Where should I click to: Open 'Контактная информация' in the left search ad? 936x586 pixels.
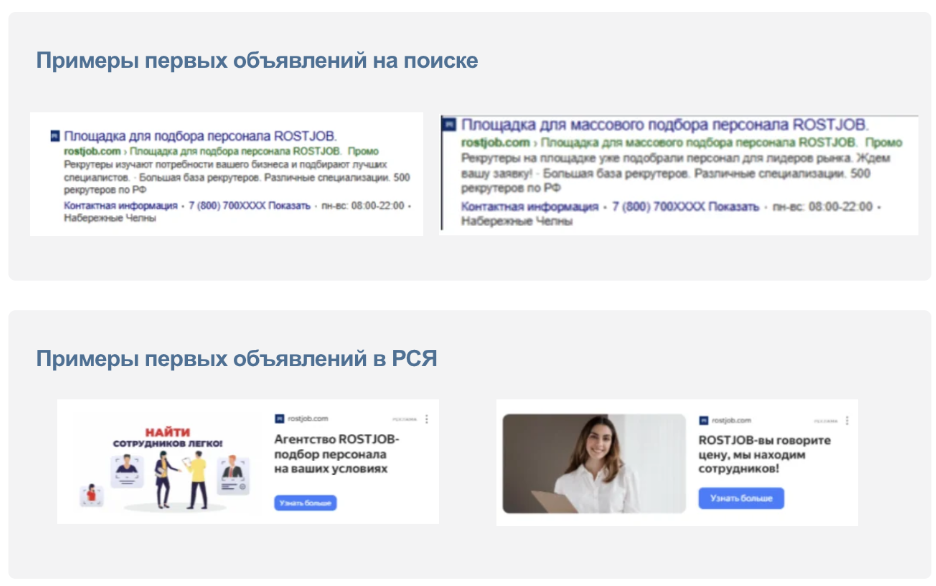tap(121, 204)
